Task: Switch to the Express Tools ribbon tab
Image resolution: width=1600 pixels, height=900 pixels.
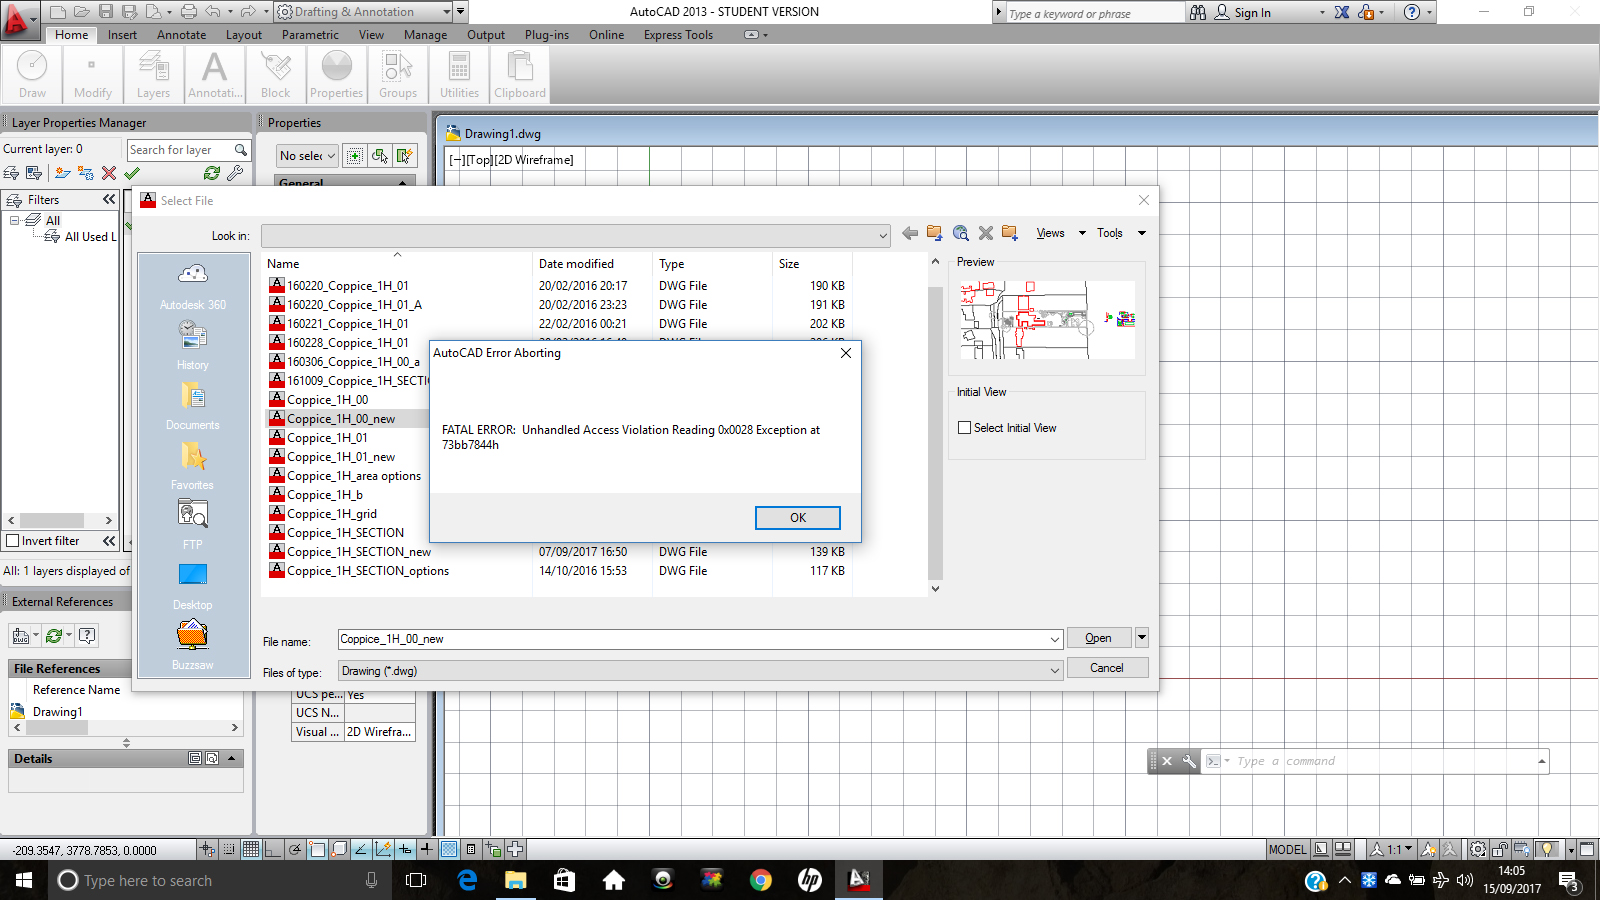Action: point(678,35)
